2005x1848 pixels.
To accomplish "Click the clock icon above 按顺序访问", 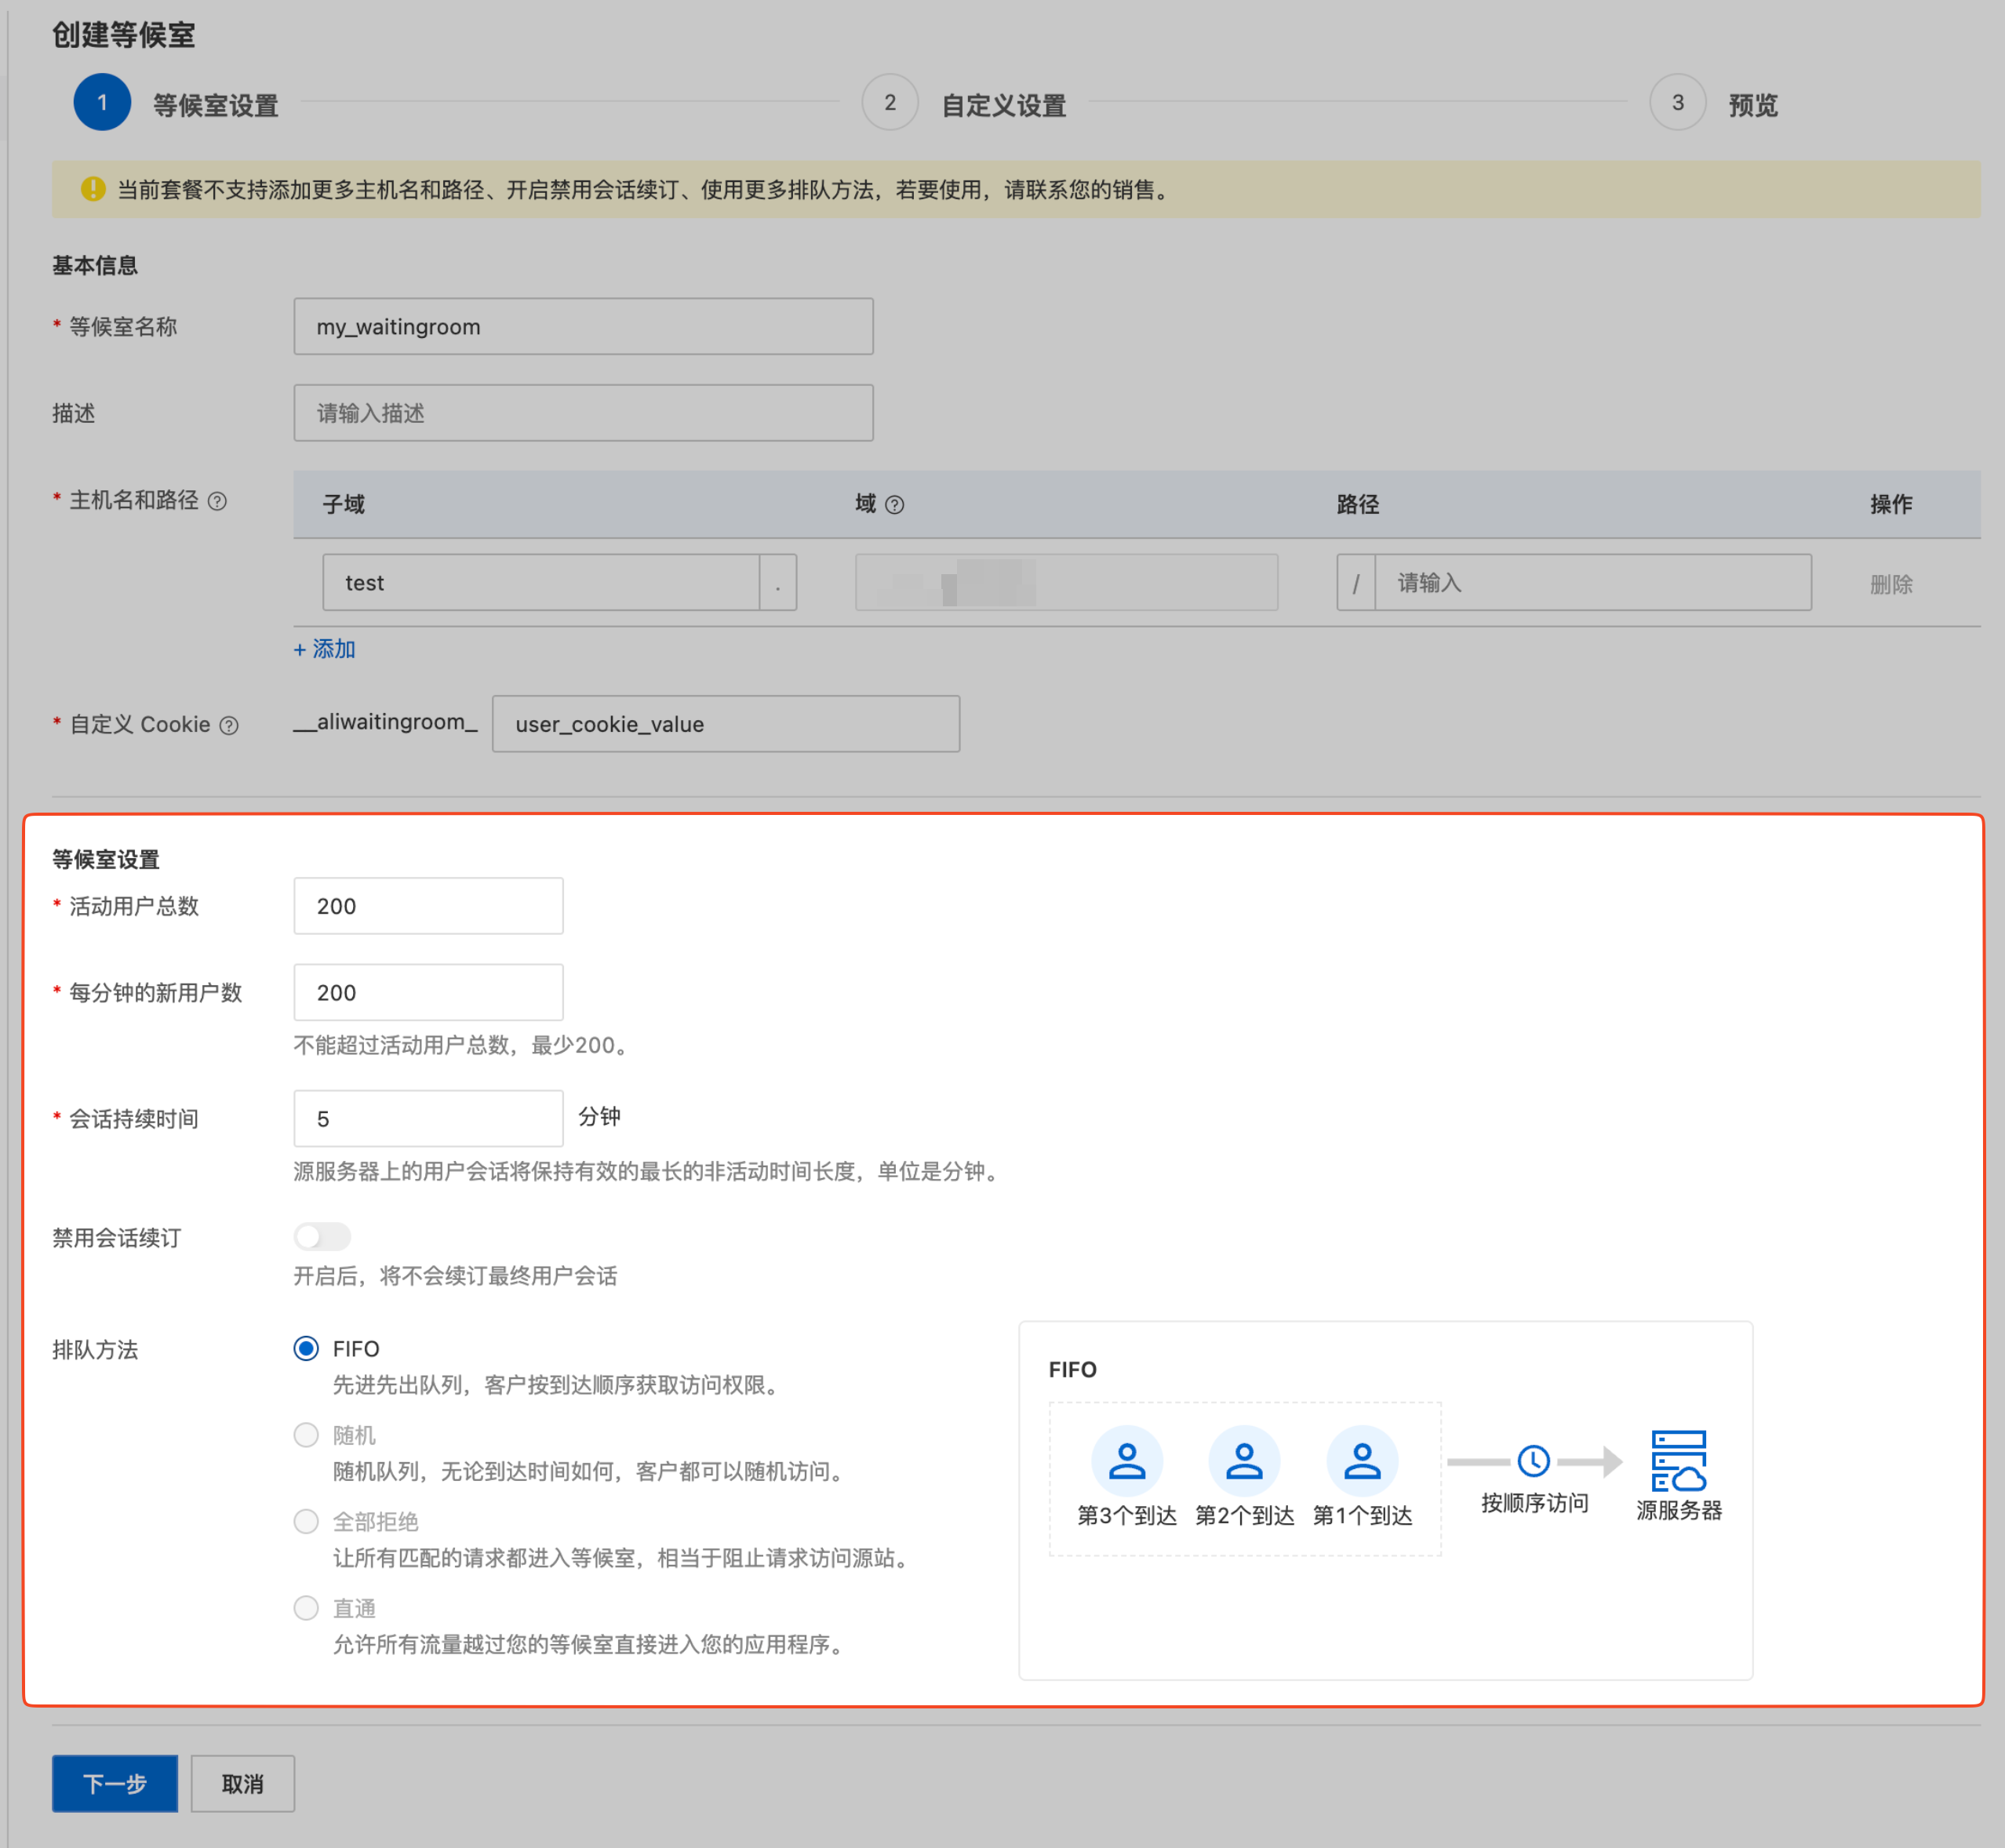I will (1533, 1461).
